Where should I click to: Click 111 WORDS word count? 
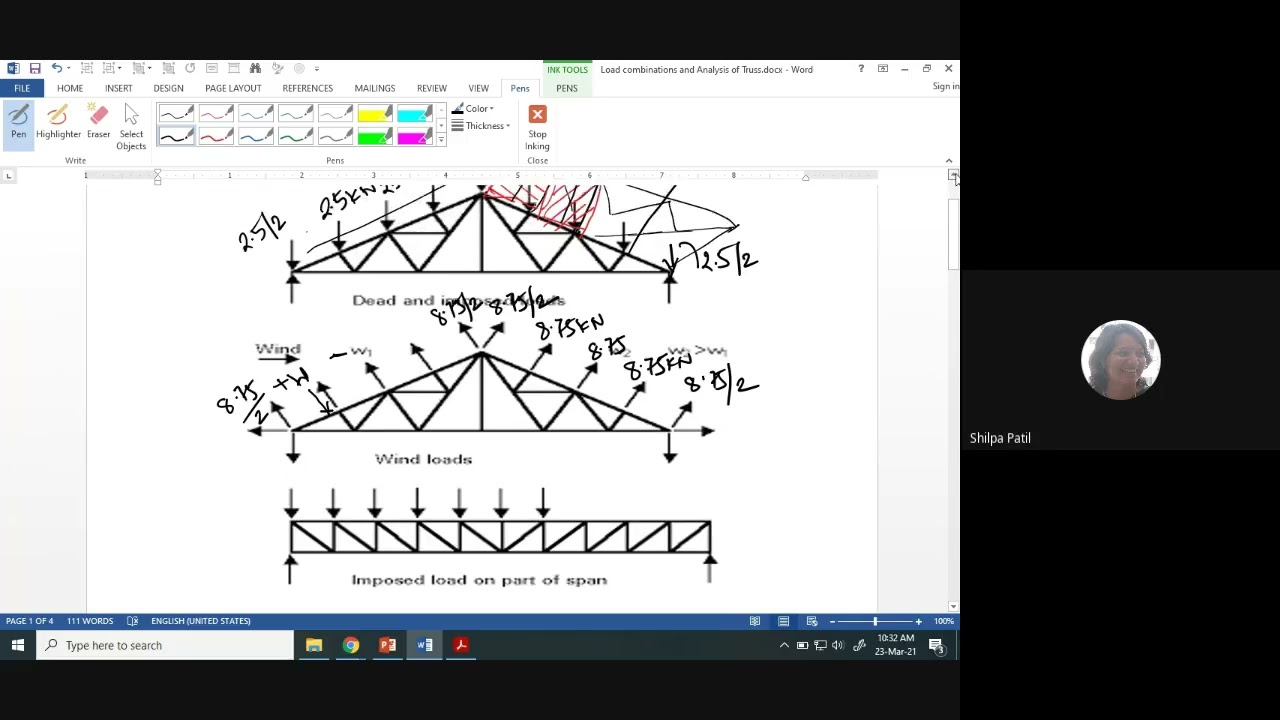90,621
